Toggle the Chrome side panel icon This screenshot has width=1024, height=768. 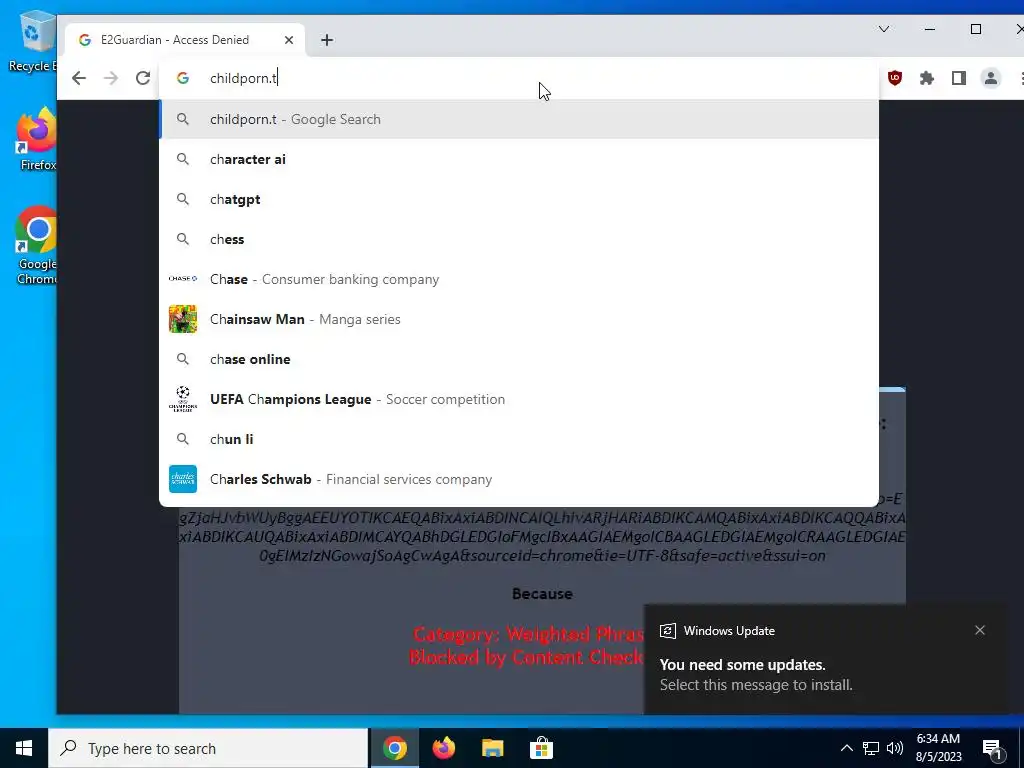pos(959,78)
